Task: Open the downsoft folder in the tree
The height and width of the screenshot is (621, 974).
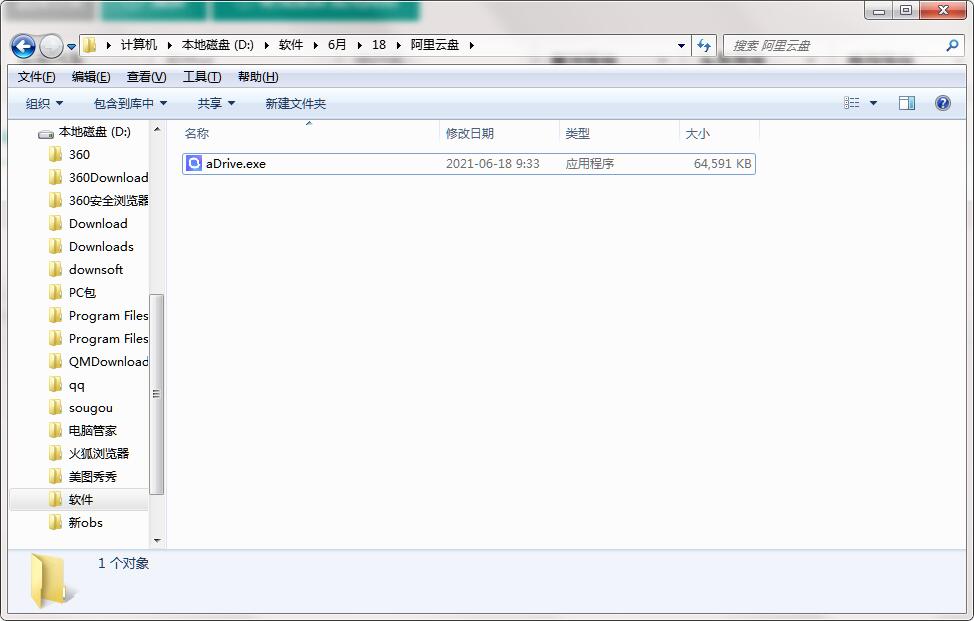Action: (x=96, y=270)
